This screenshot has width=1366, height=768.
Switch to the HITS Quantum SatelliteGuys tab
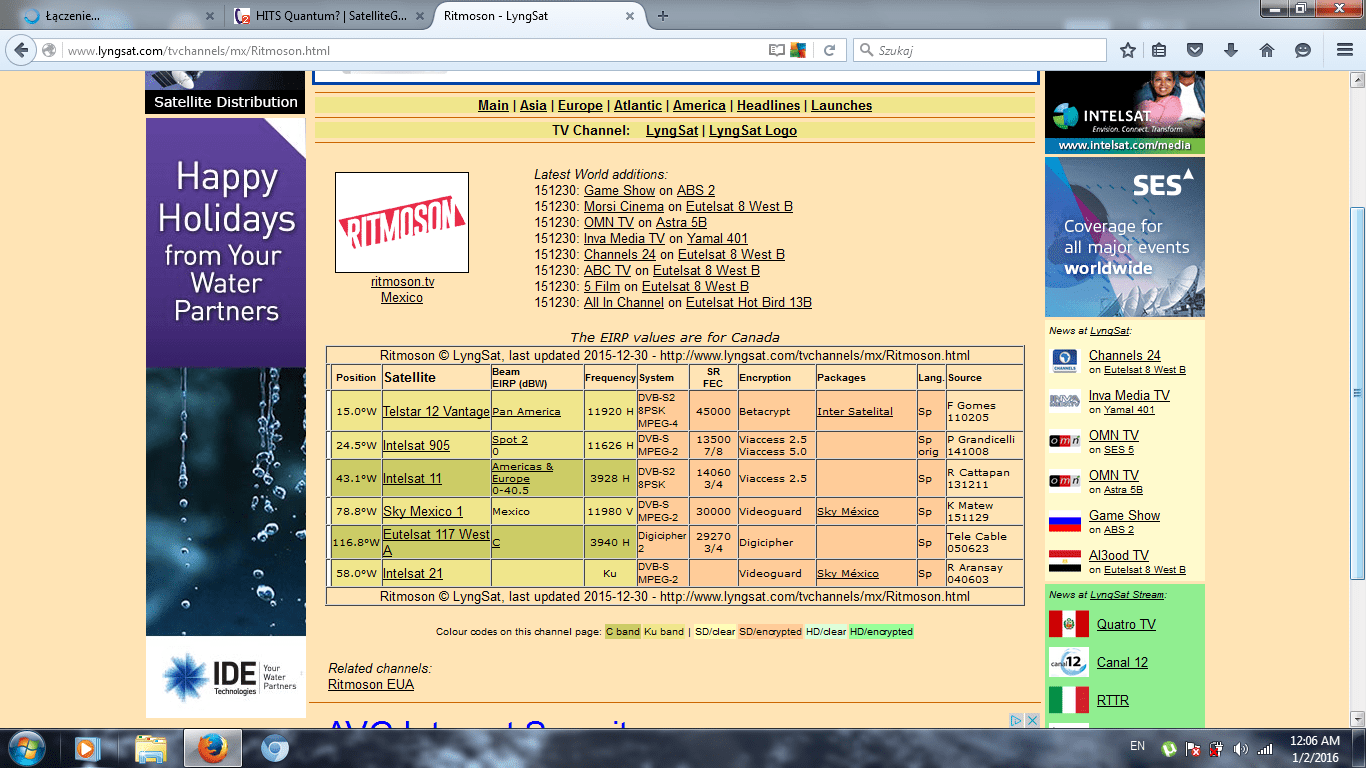tap(326, 16)
